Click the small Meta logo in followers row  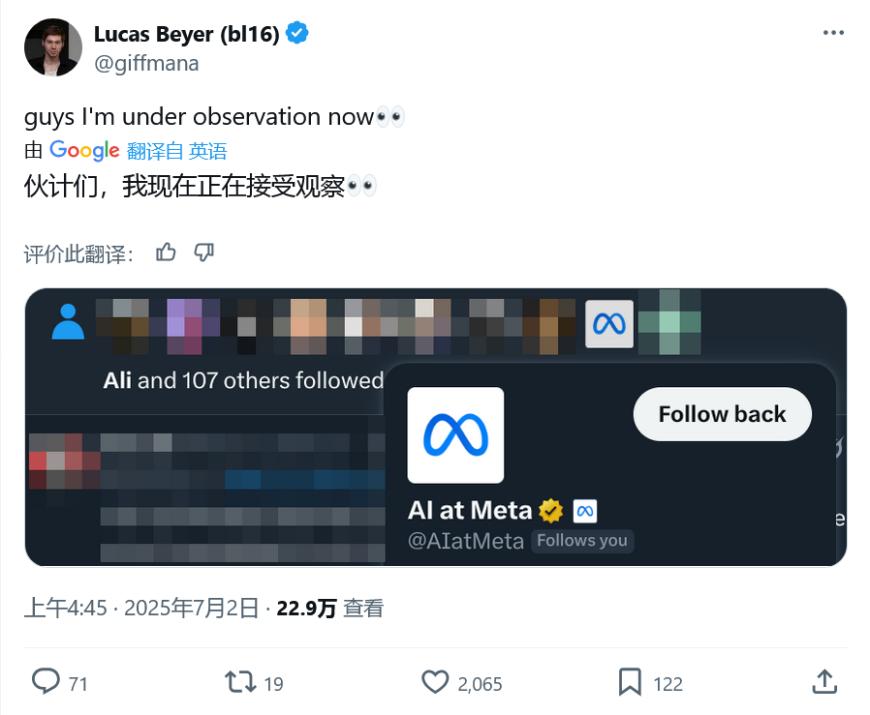609,324
